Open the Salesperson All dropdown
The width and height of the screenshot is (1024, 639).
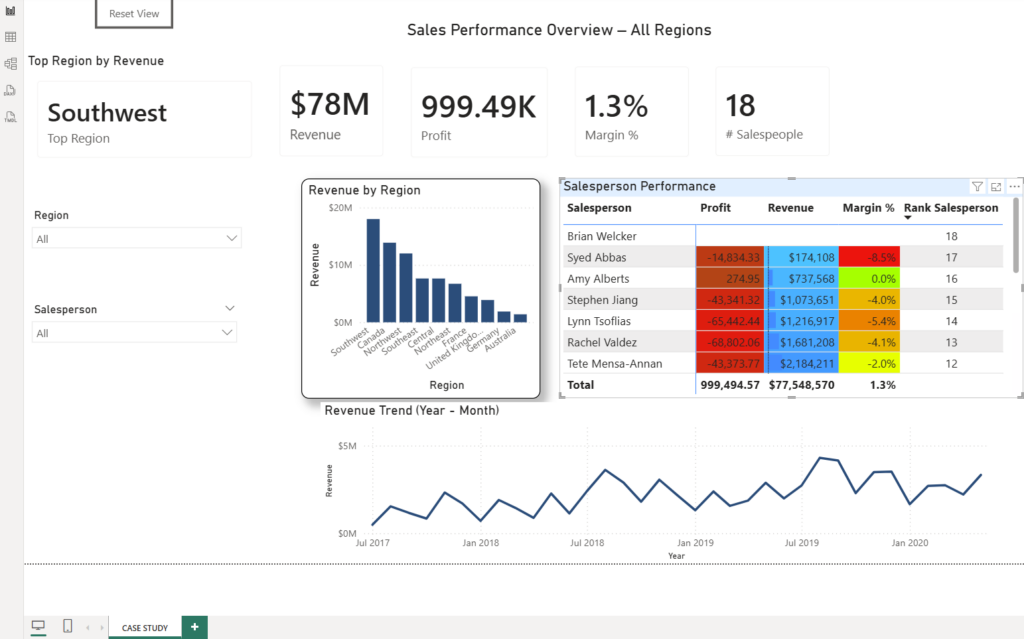[x=134, y=333]
